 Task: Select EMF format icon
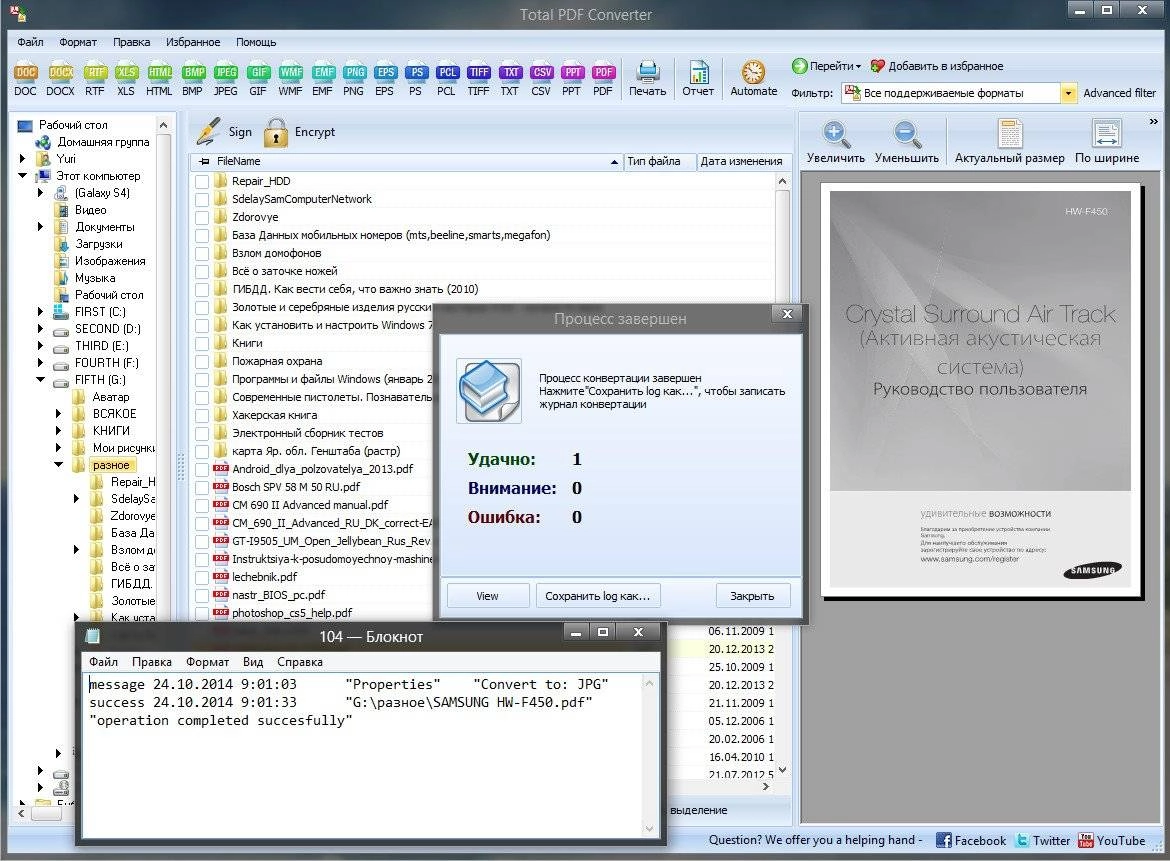(x=322, y=79)
